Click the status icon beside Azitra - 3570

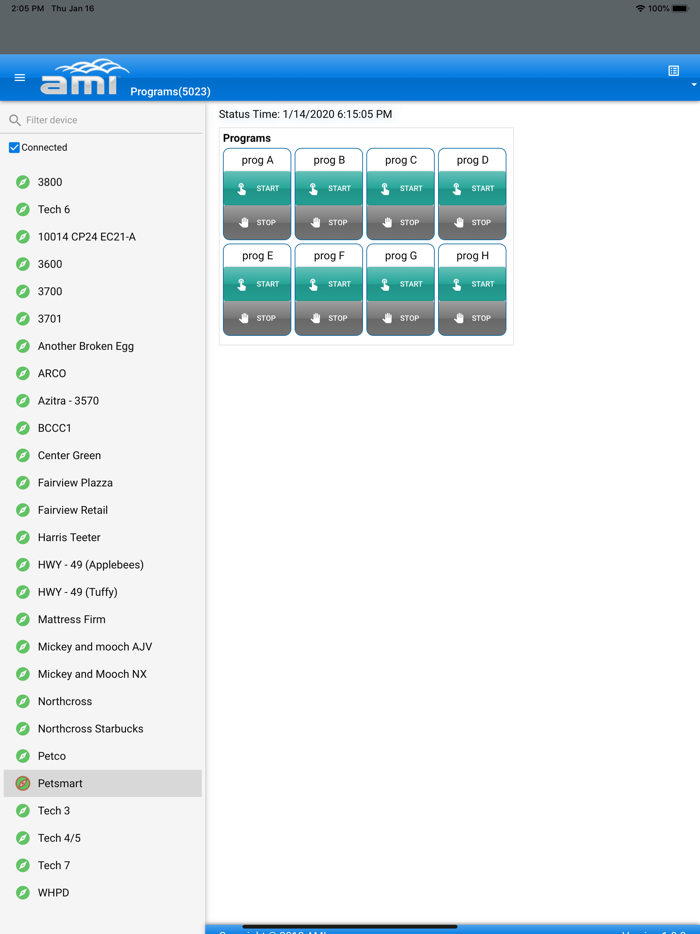[23, 401]
